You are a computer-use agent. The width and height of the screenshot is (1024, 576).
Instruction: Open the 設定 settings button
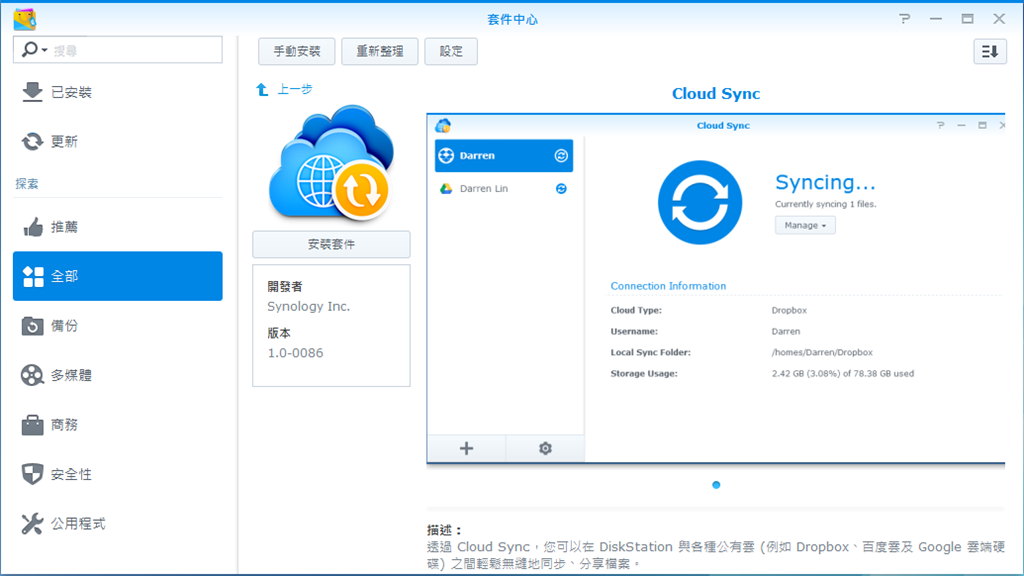pos(451,51)
